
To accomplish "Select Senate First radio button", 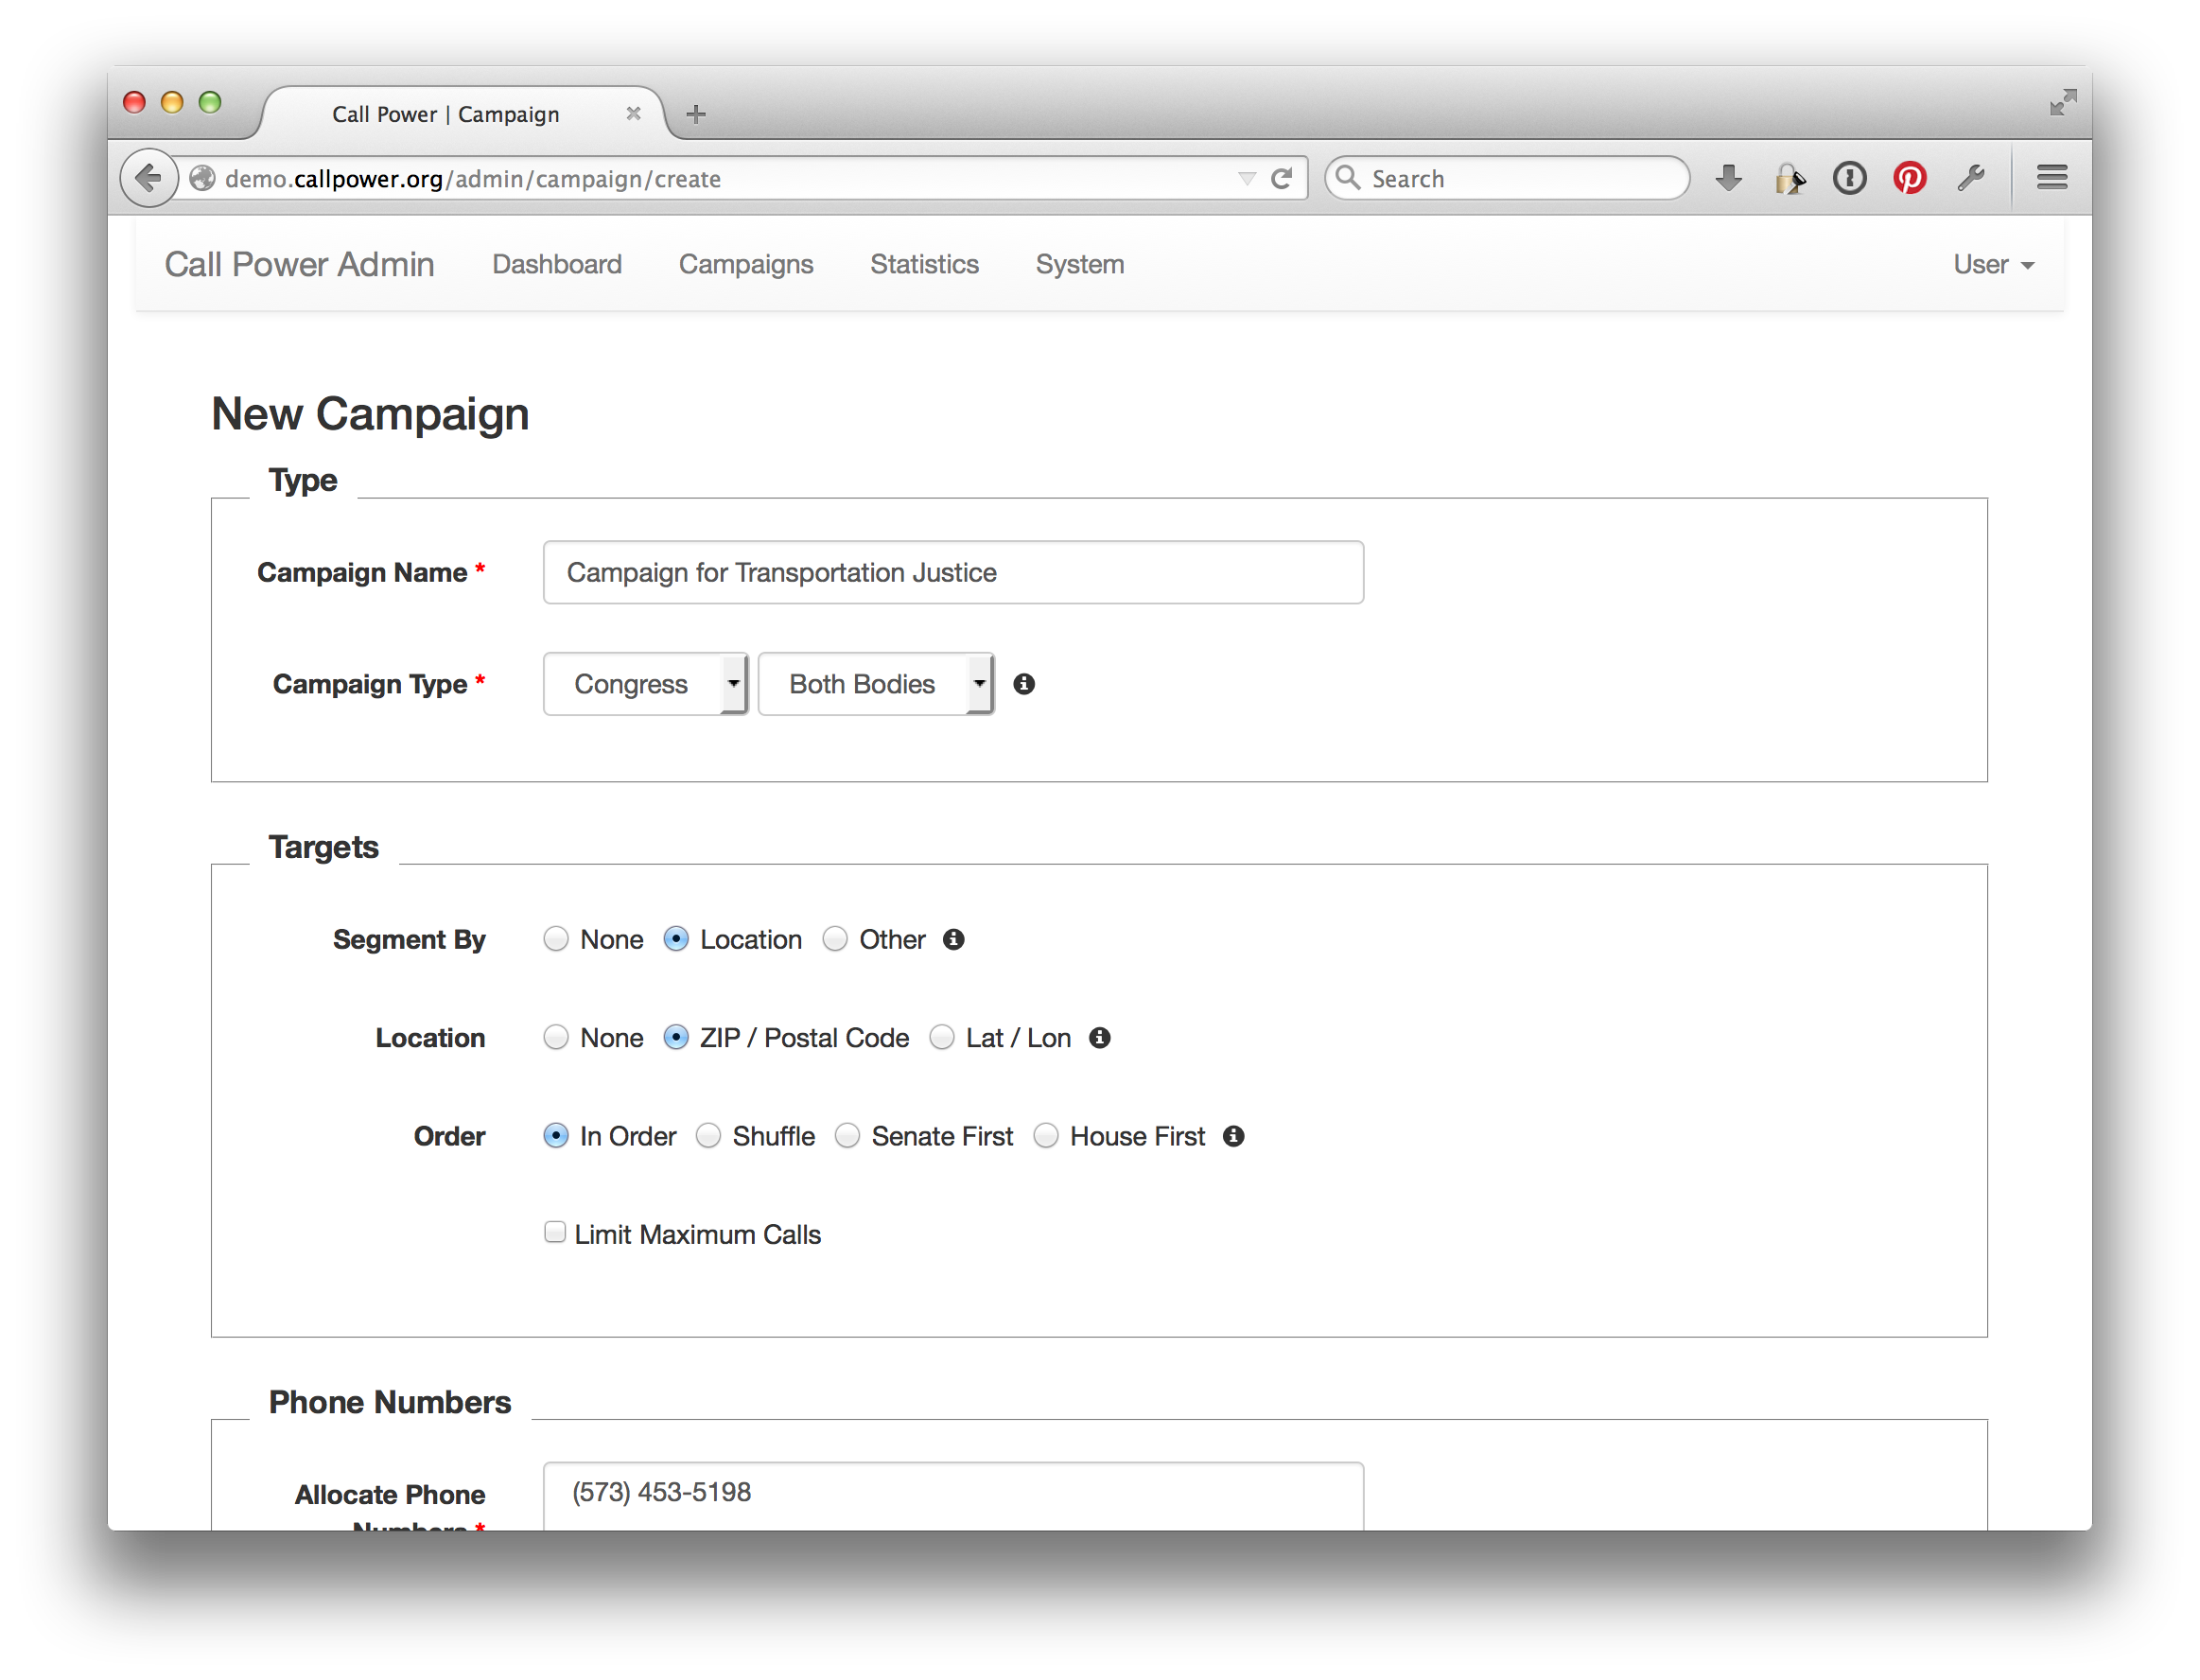I will [x=847, y=1135].
